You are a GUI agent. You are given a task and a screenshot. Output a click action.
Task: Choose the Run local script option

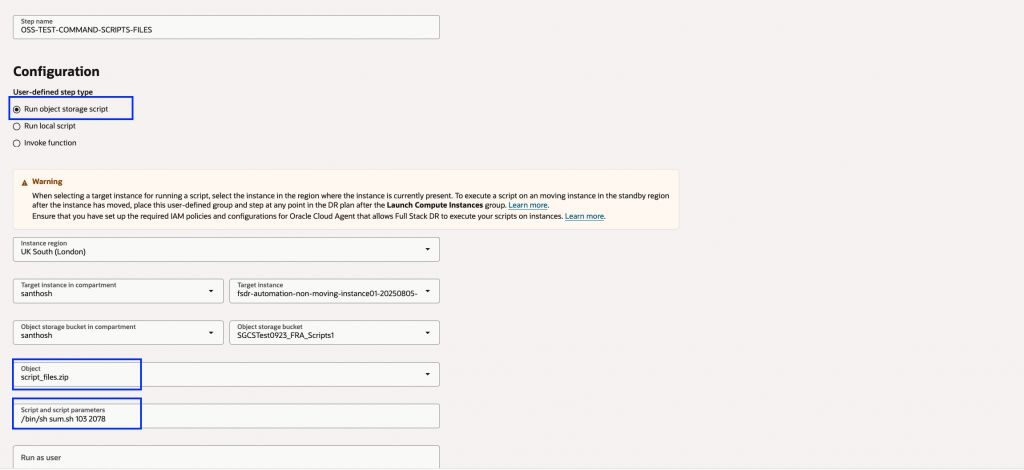16,126
